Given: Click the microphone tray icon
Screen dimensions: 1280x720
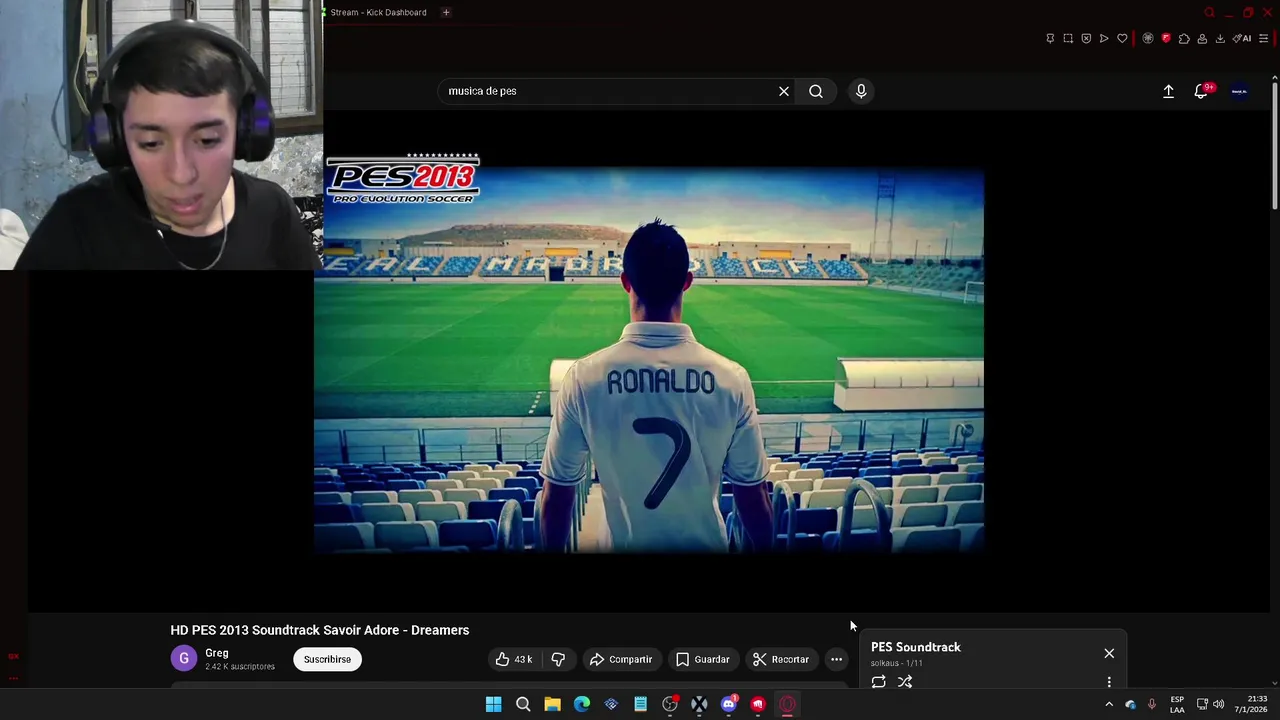Looking at the screenshot, I should click(x=1152, y=704).
